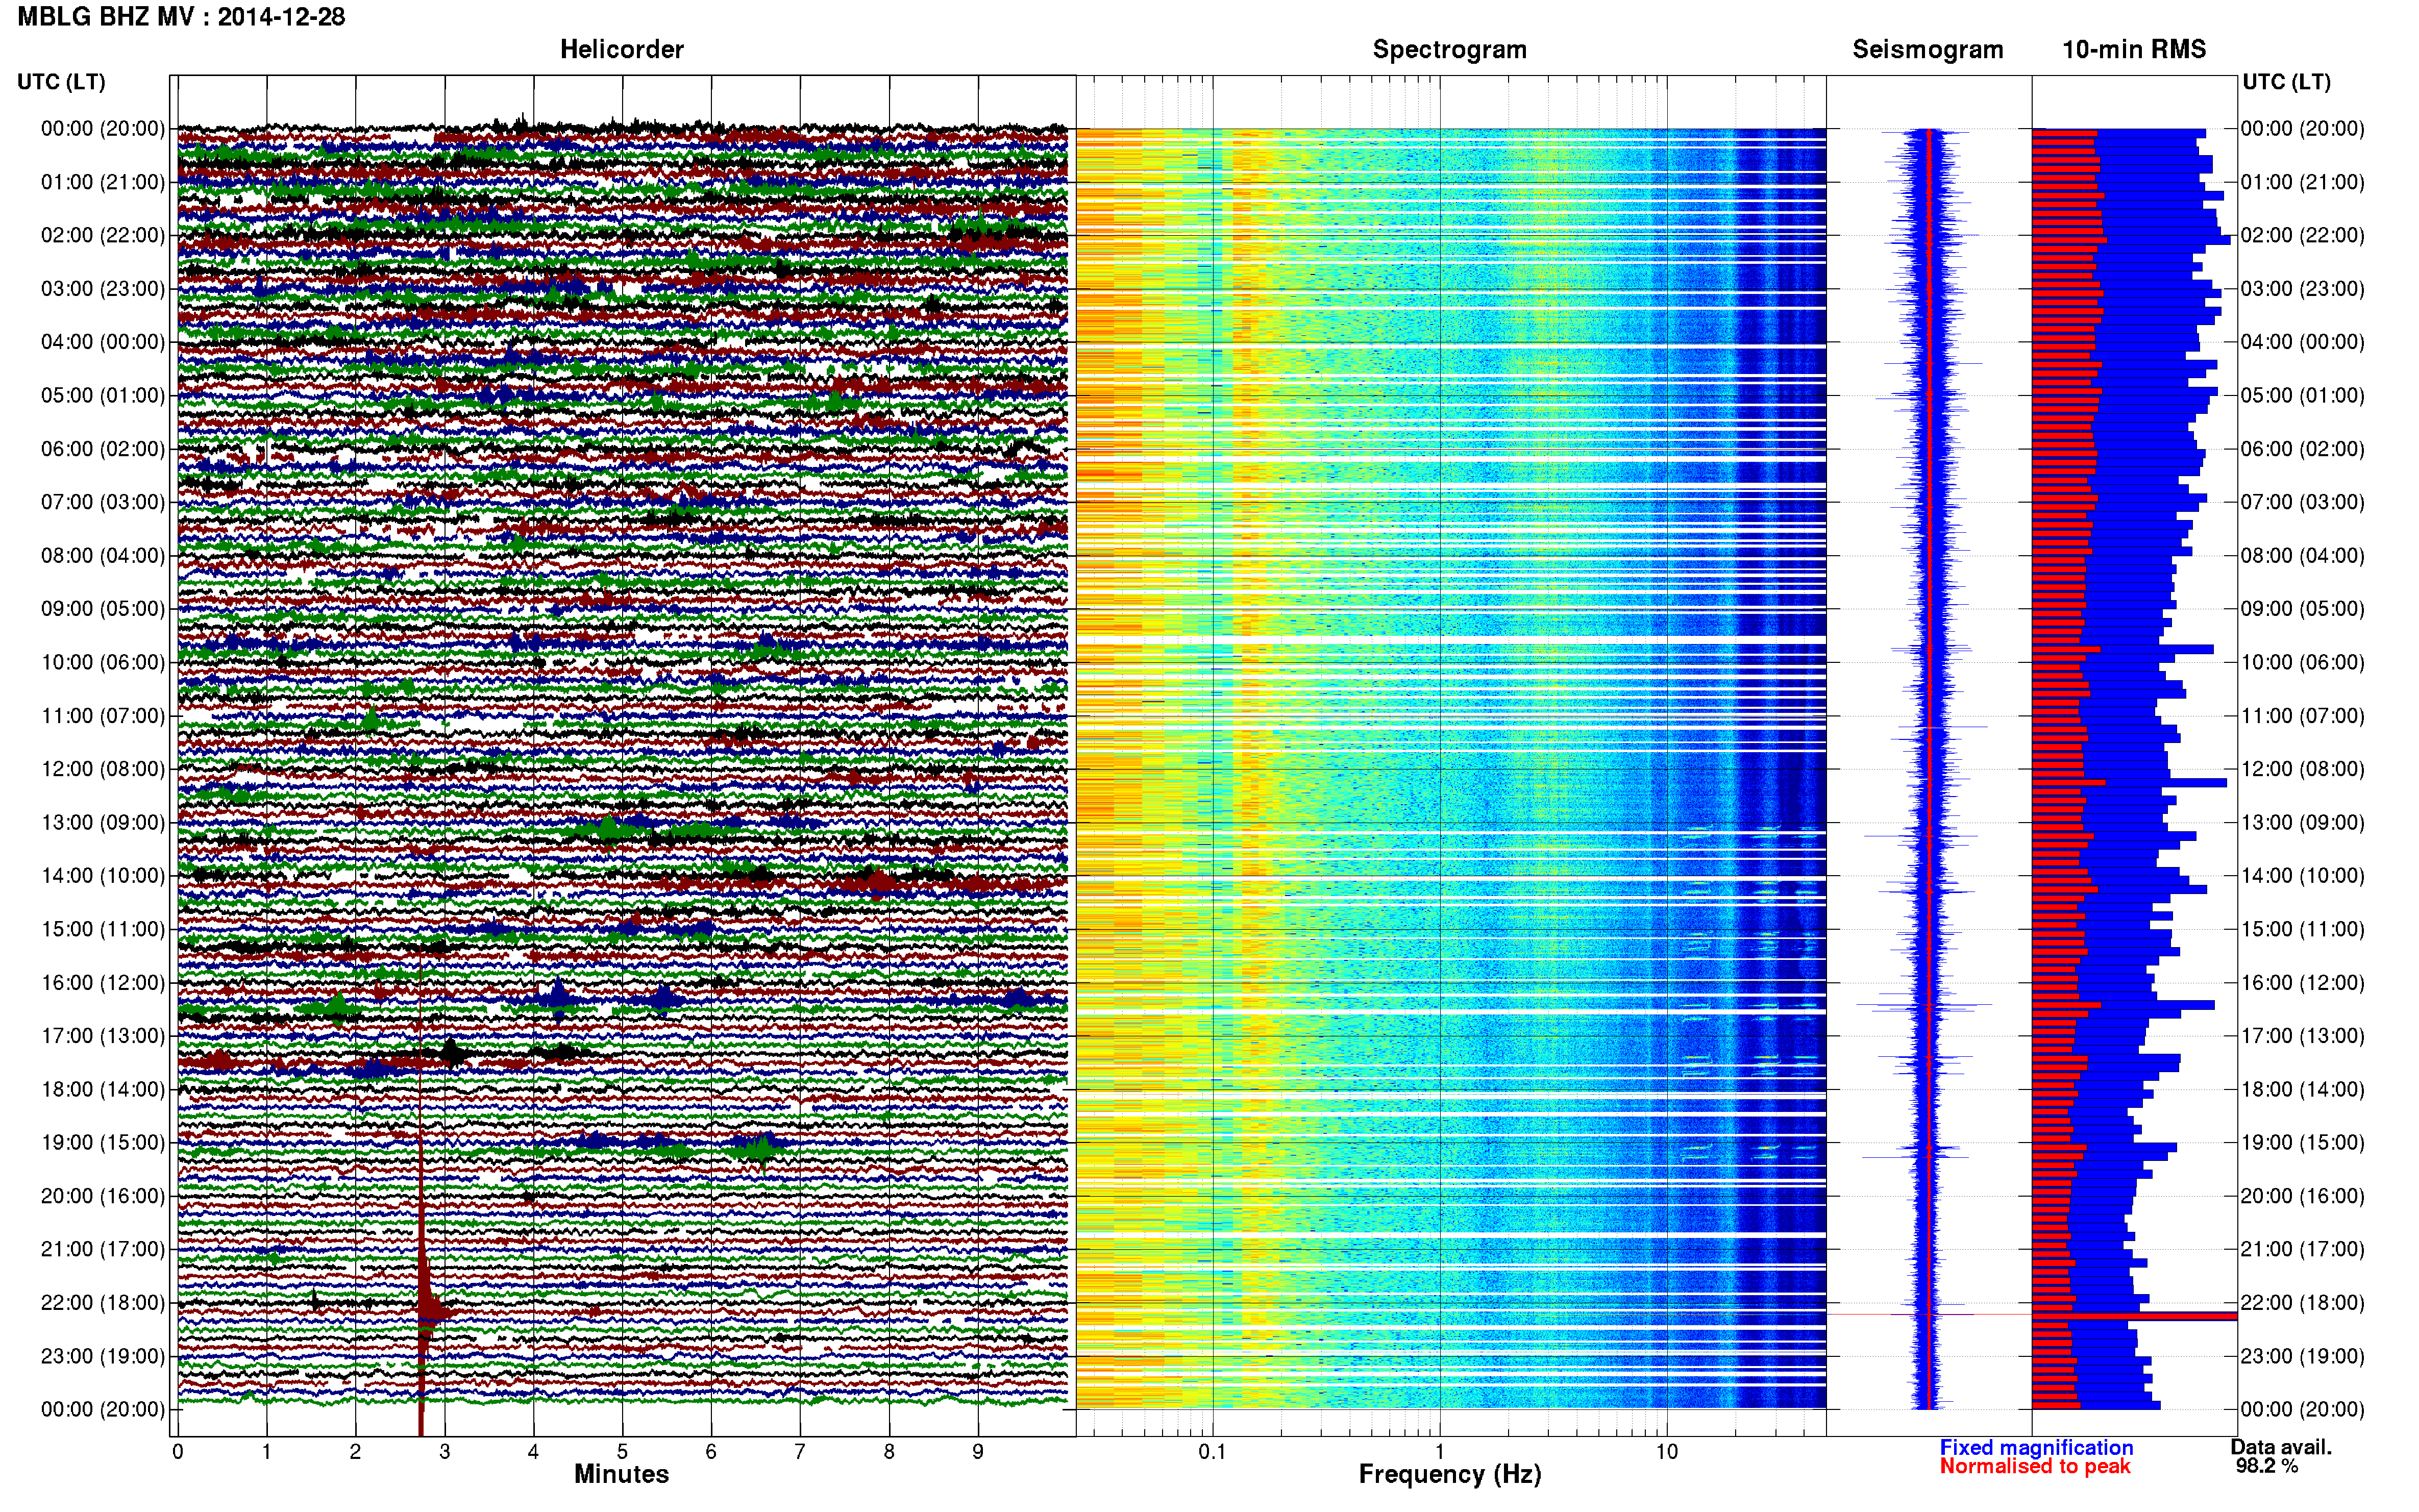Click the 'Seismogram' panel heading
This screenshot has height=1512, width=2419.
click(x=1927, y=49)
